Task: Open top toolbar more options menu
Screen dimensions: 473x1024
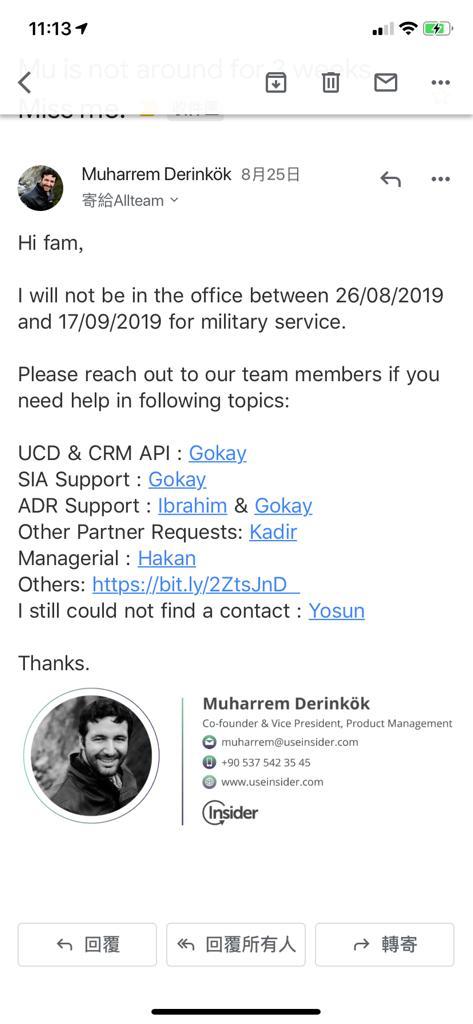Action: pyautogui.click(x=440, y=82)
